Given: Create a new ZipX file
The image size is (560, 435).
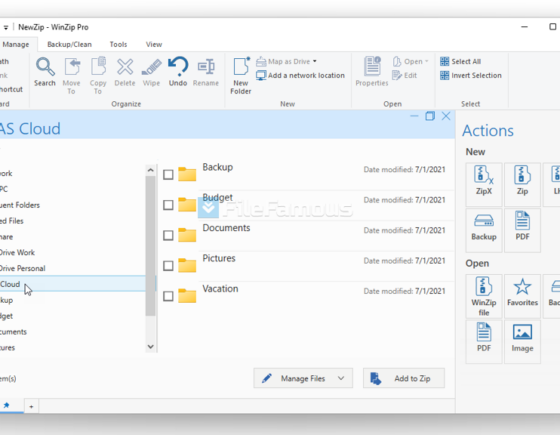Looking at the screenshot, I should click(484, 184).
